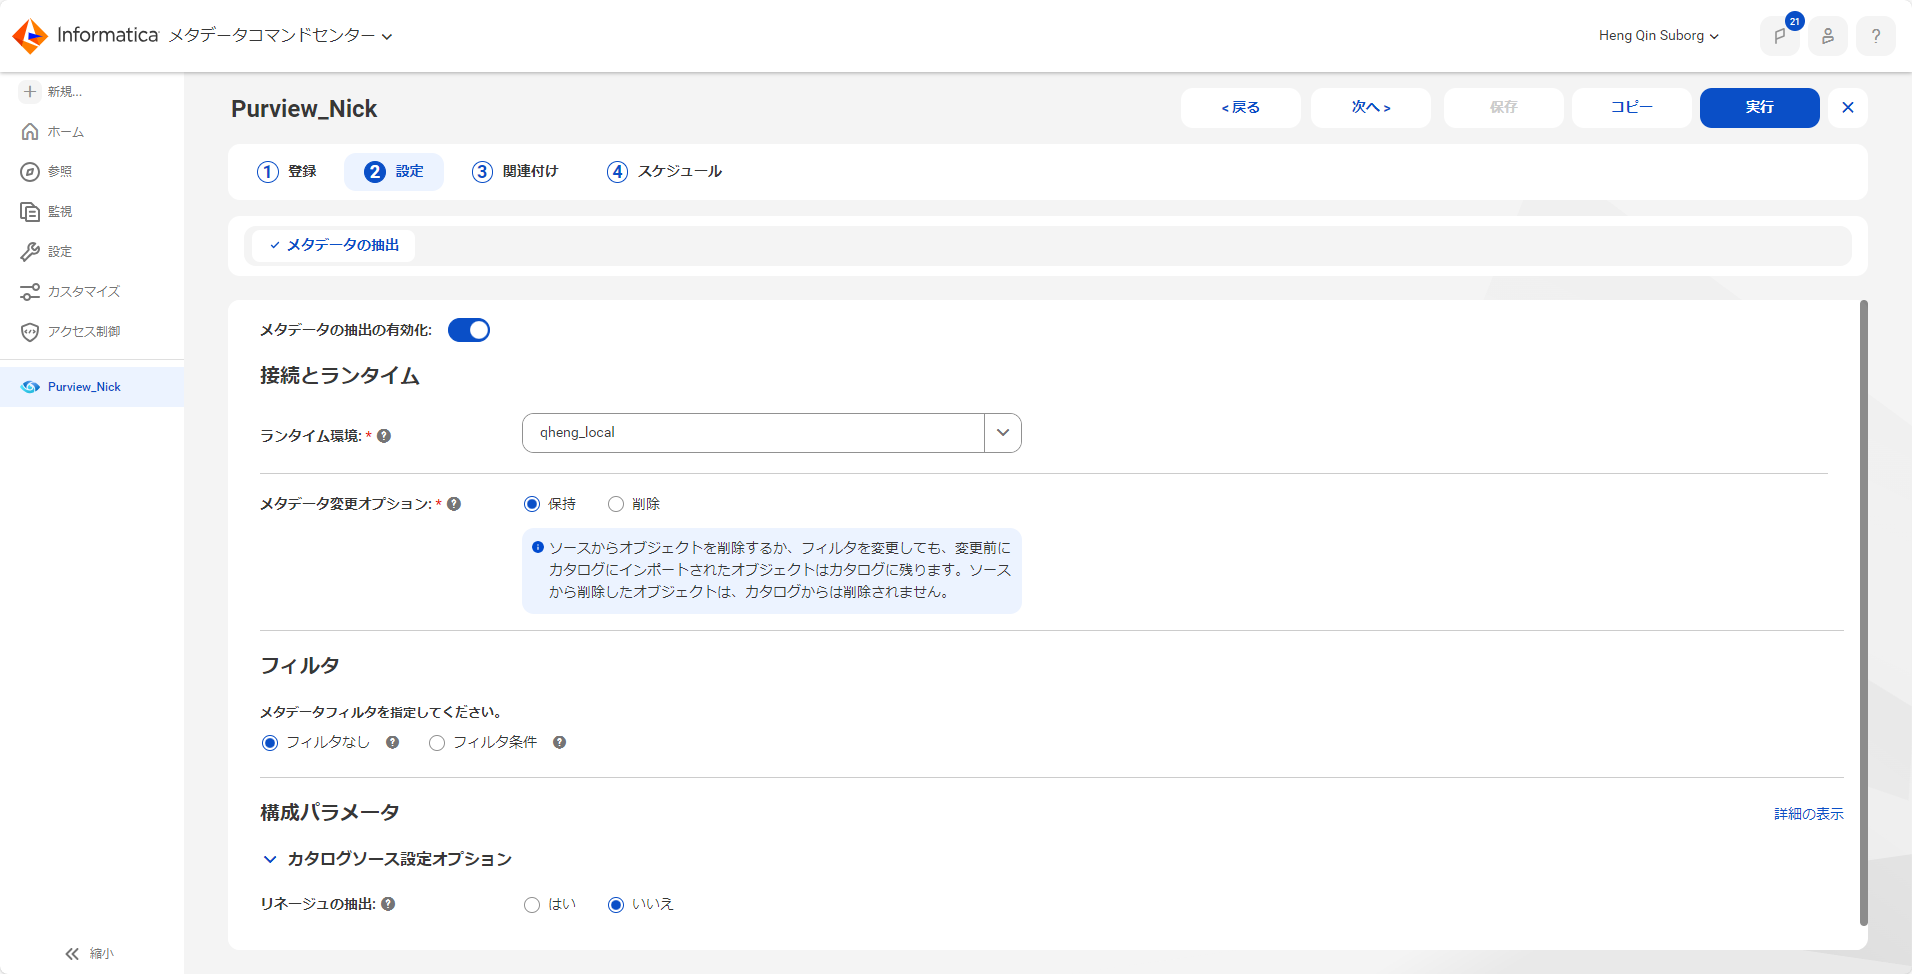Click the リネージュの抽出 help icon
This screenshot has height=974, width=1912.
click(x=388, y=904)
